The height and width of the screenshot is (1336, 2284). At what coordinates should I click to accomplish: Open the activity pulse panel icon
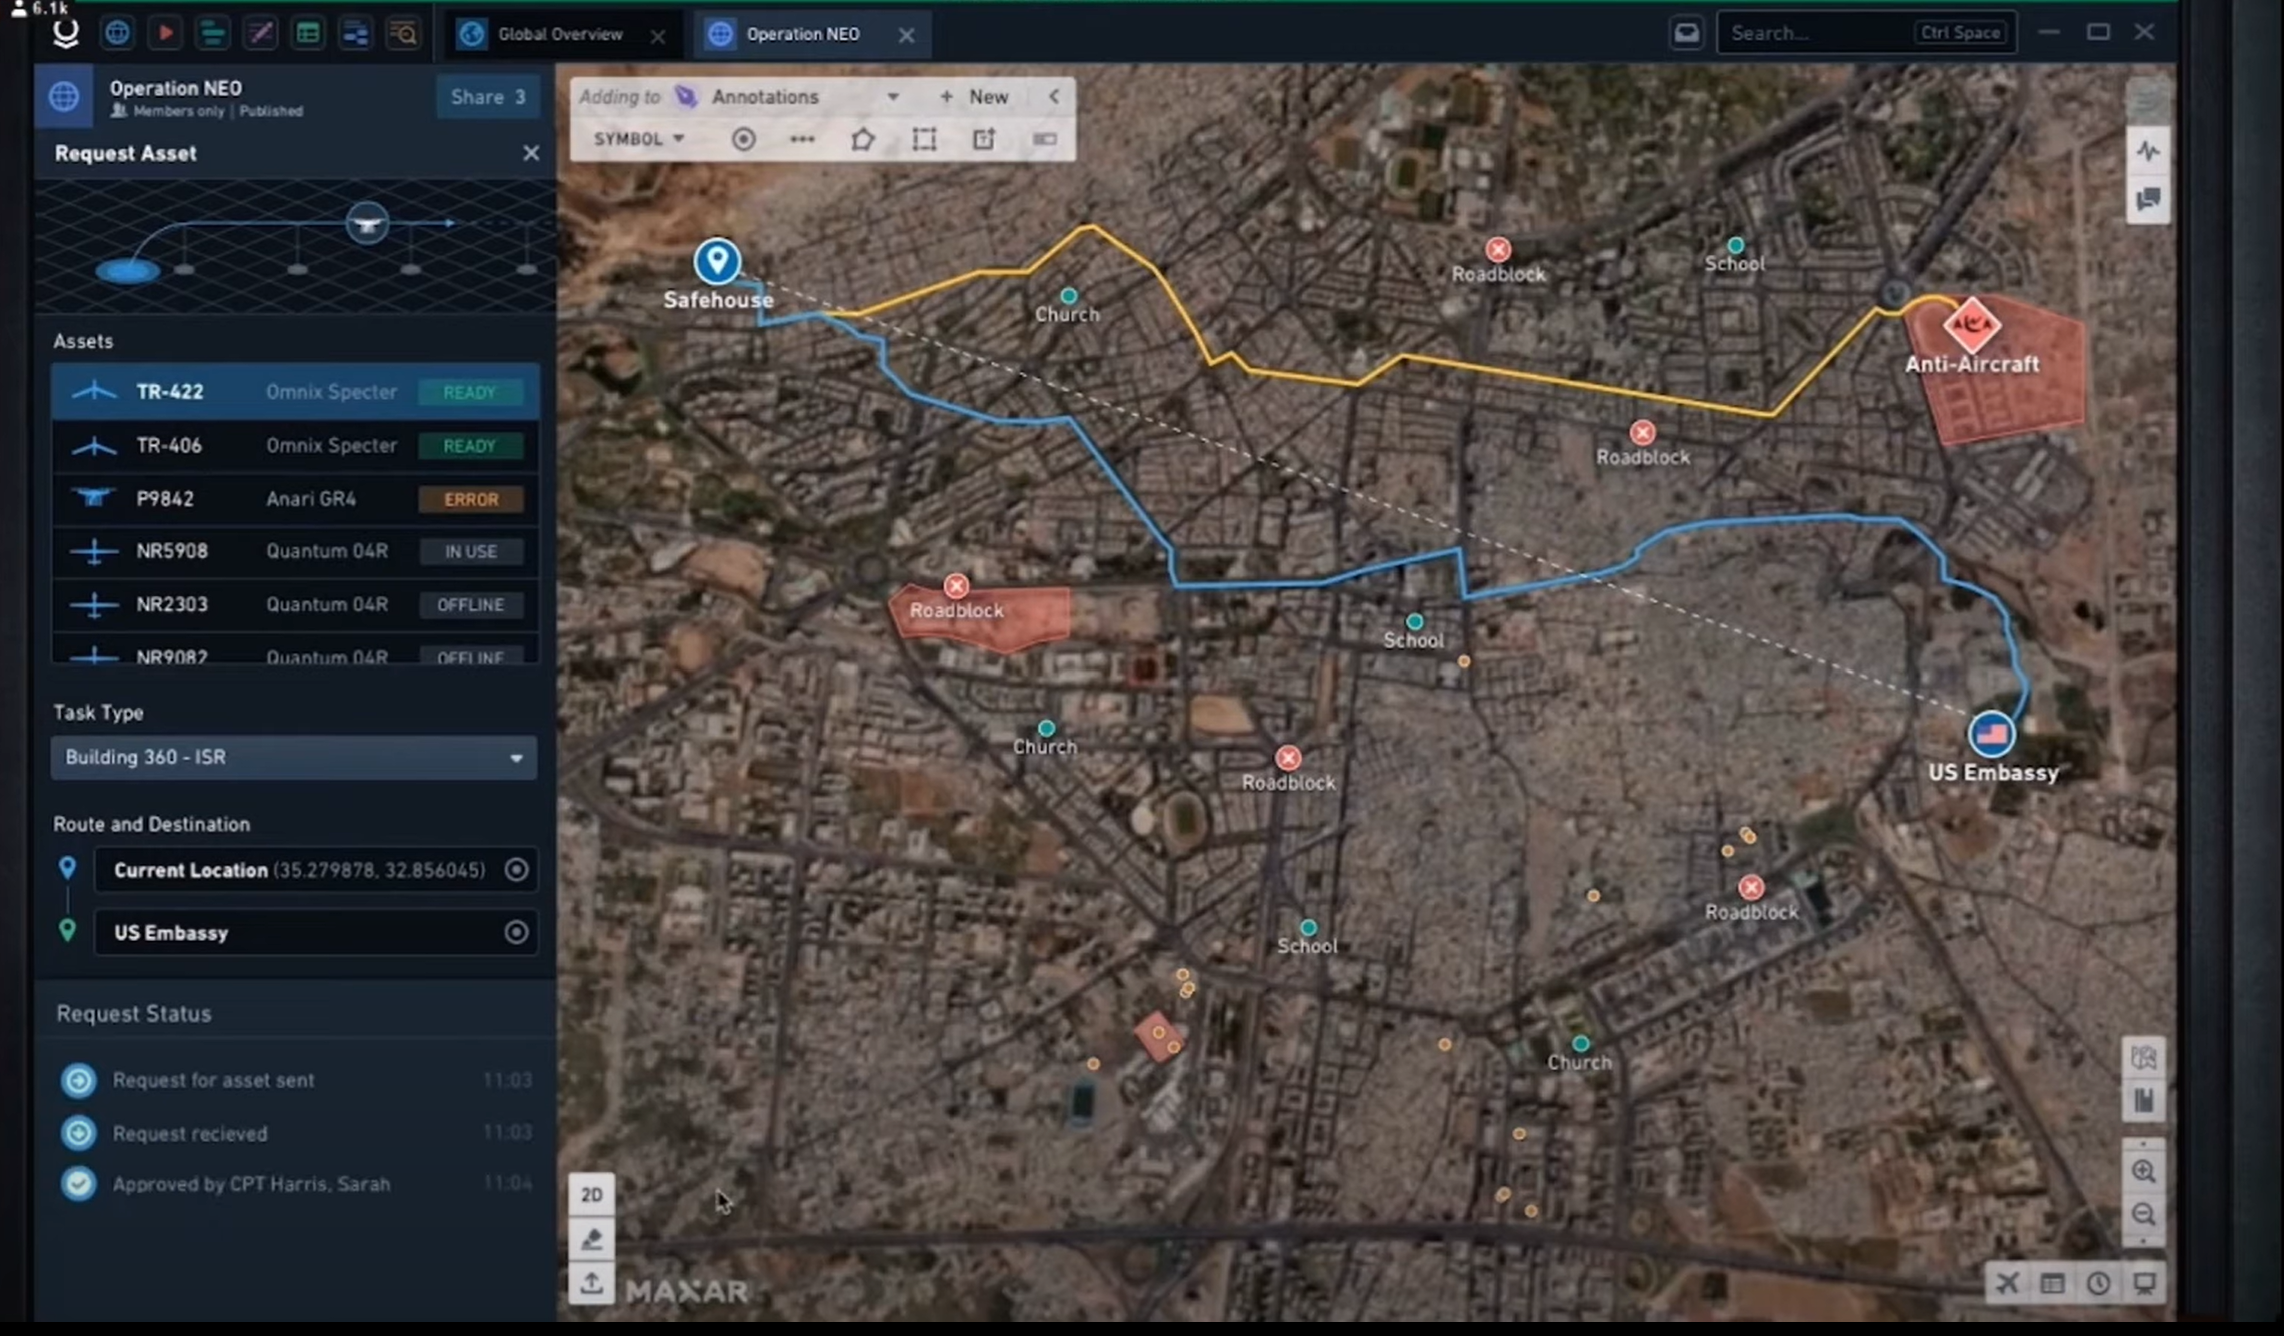coord(2147,152)
